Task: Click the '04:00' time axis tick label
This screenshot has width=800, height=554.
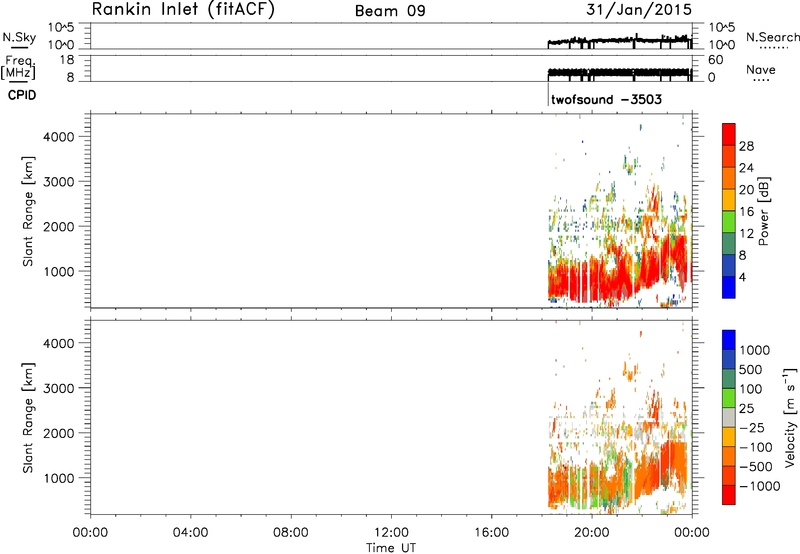Action: coord(190,533)
